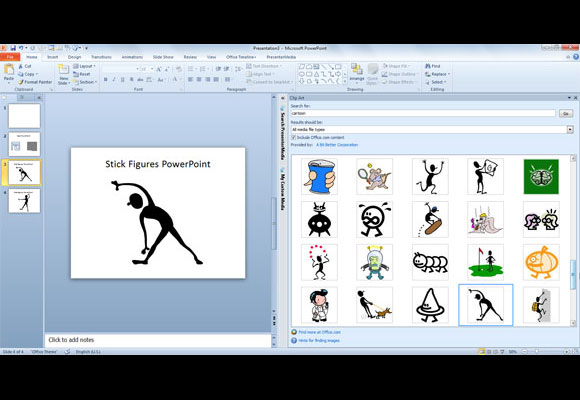
Task: Open 'Find more at Office.com' link
Action: 319,332
